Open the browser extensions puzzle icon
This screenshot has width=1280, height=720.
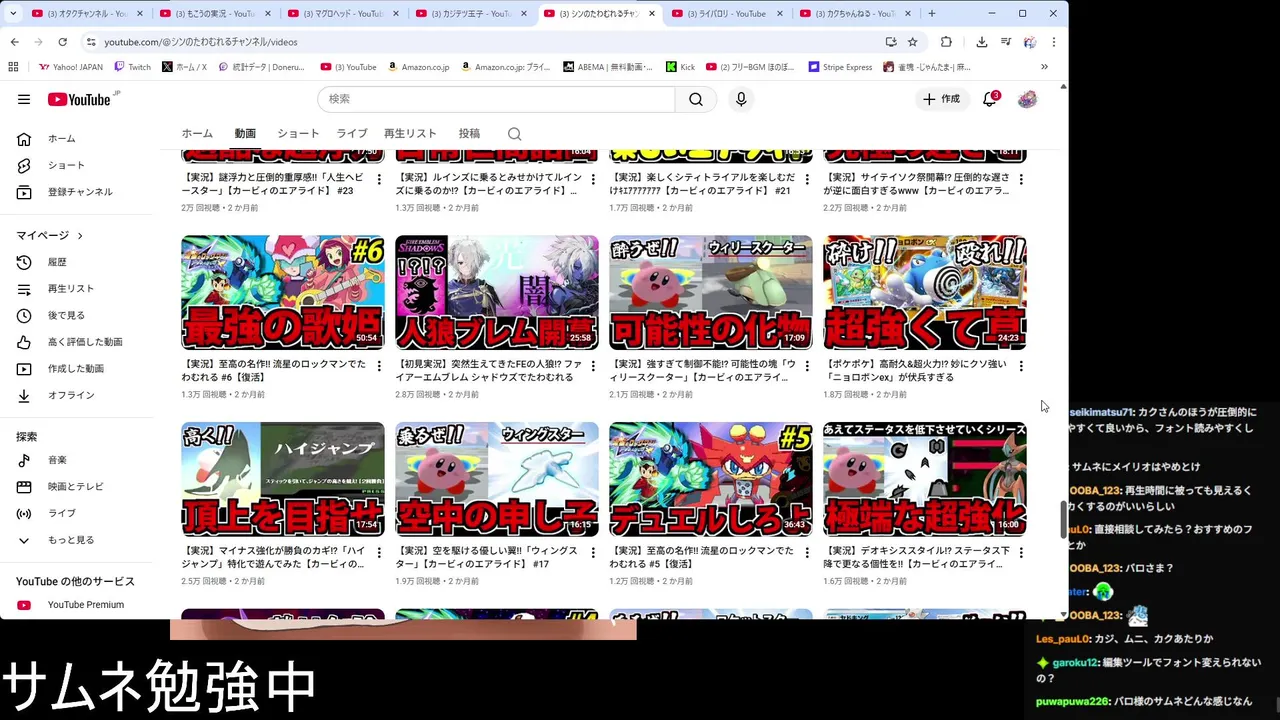coord(946,42)
